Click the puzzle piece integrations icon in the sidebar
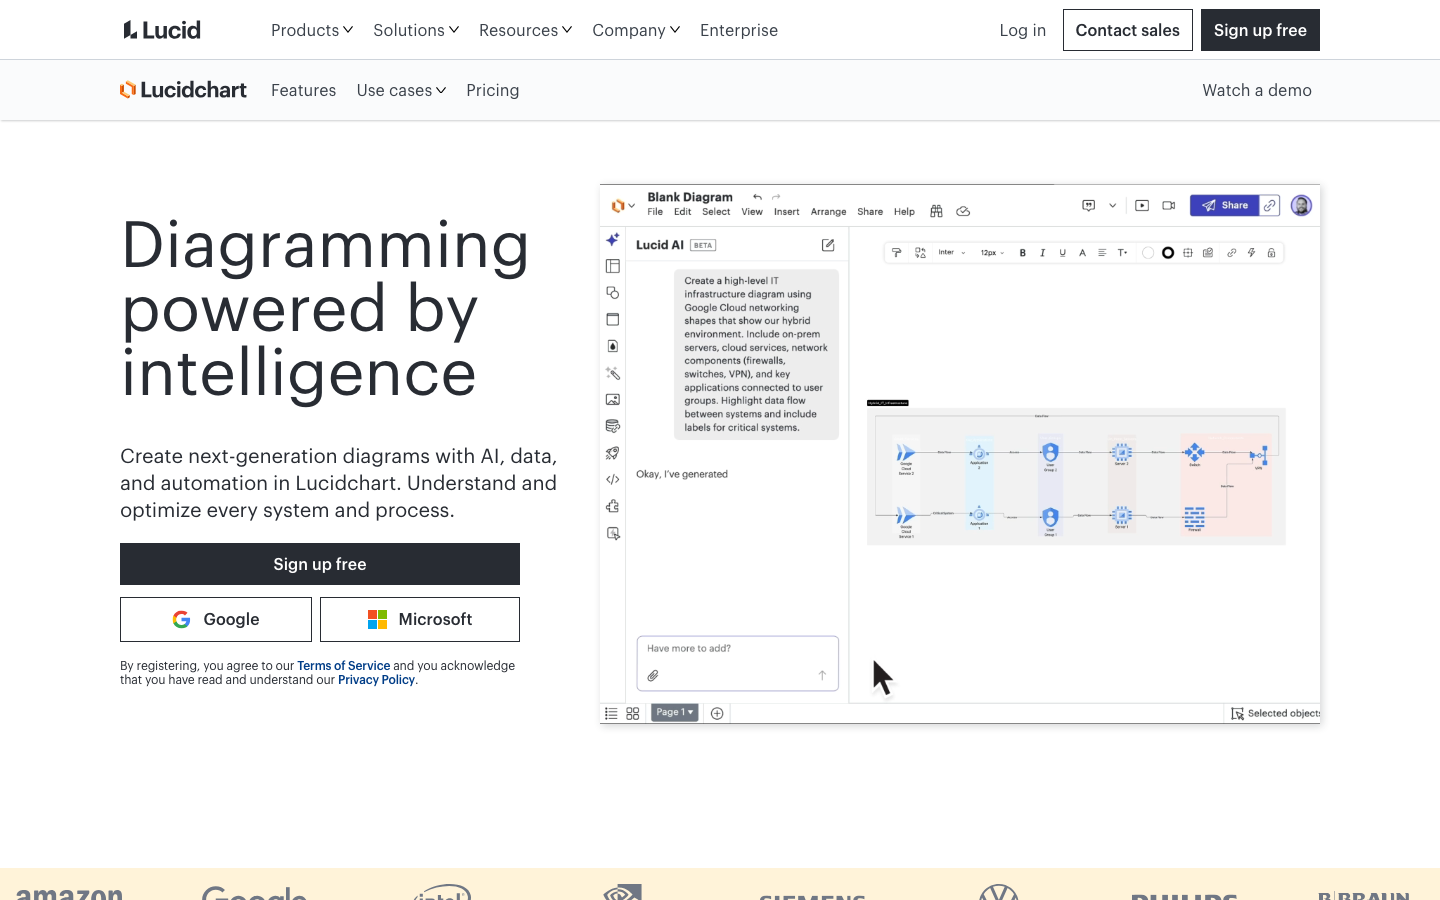The image size is (1440, 900). coord(613,506)
